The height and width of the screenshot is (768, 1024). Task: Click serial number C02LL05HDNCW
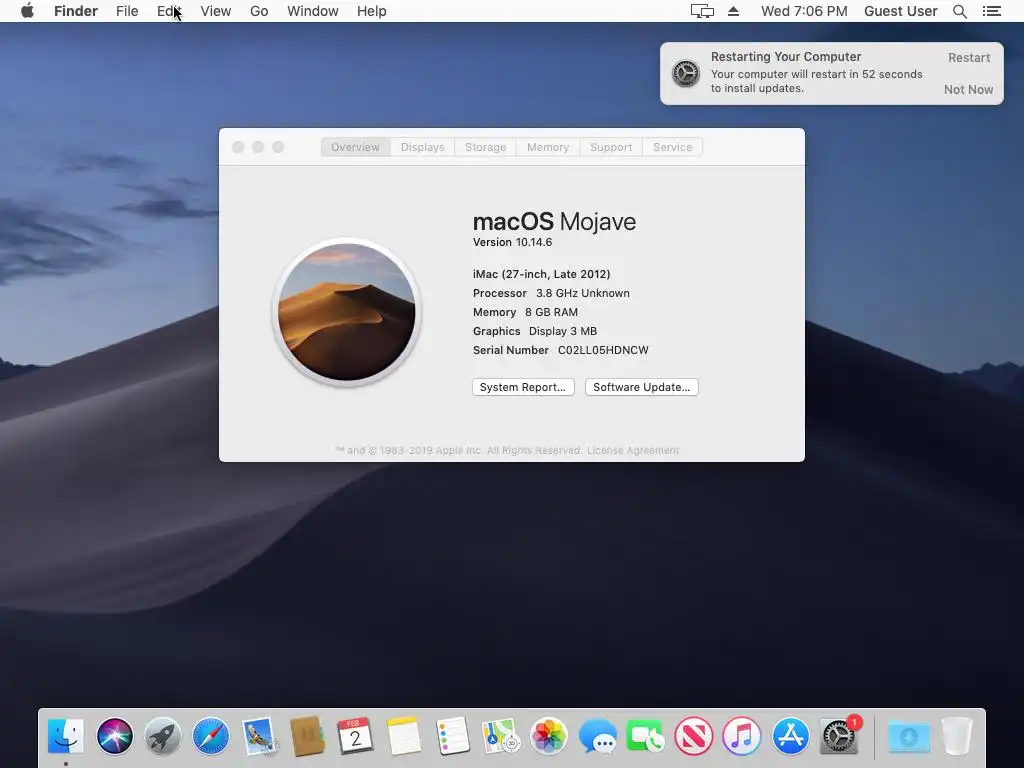coord(603,350)
